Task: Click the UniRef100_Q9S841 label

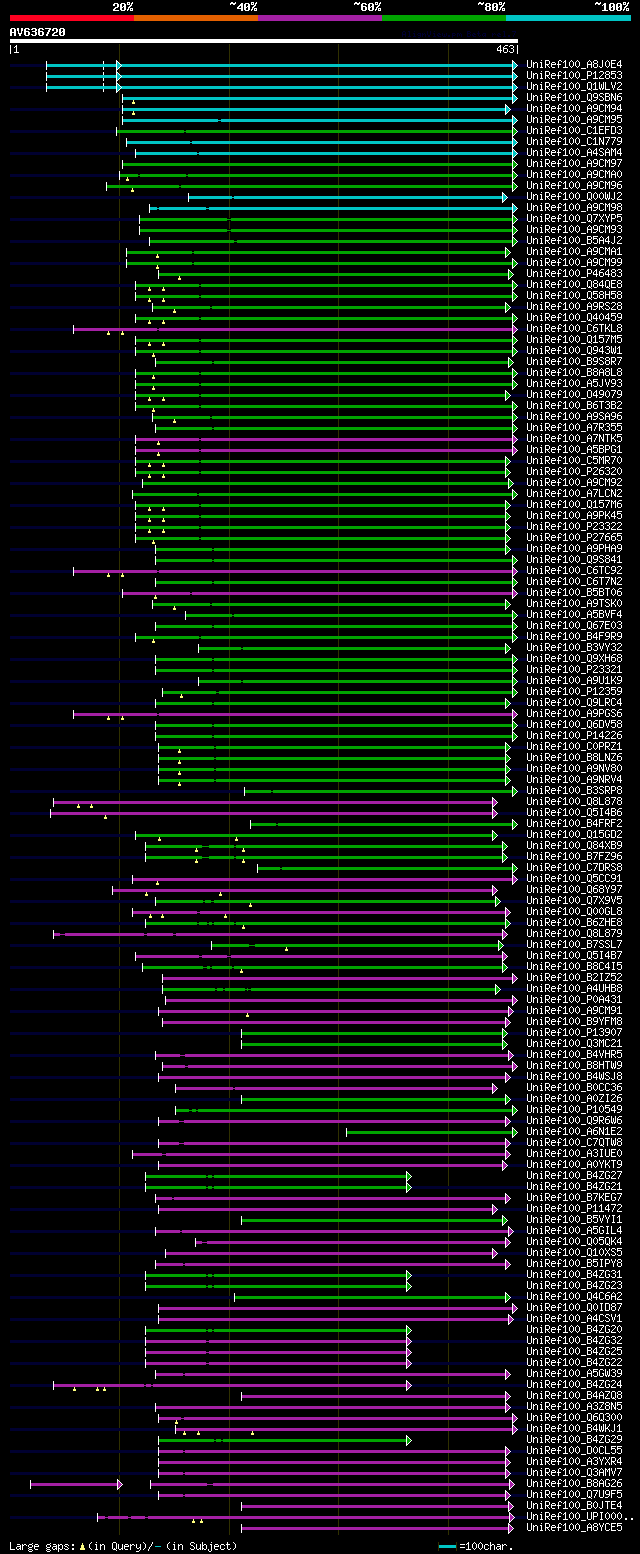Action: coord(574,559)
